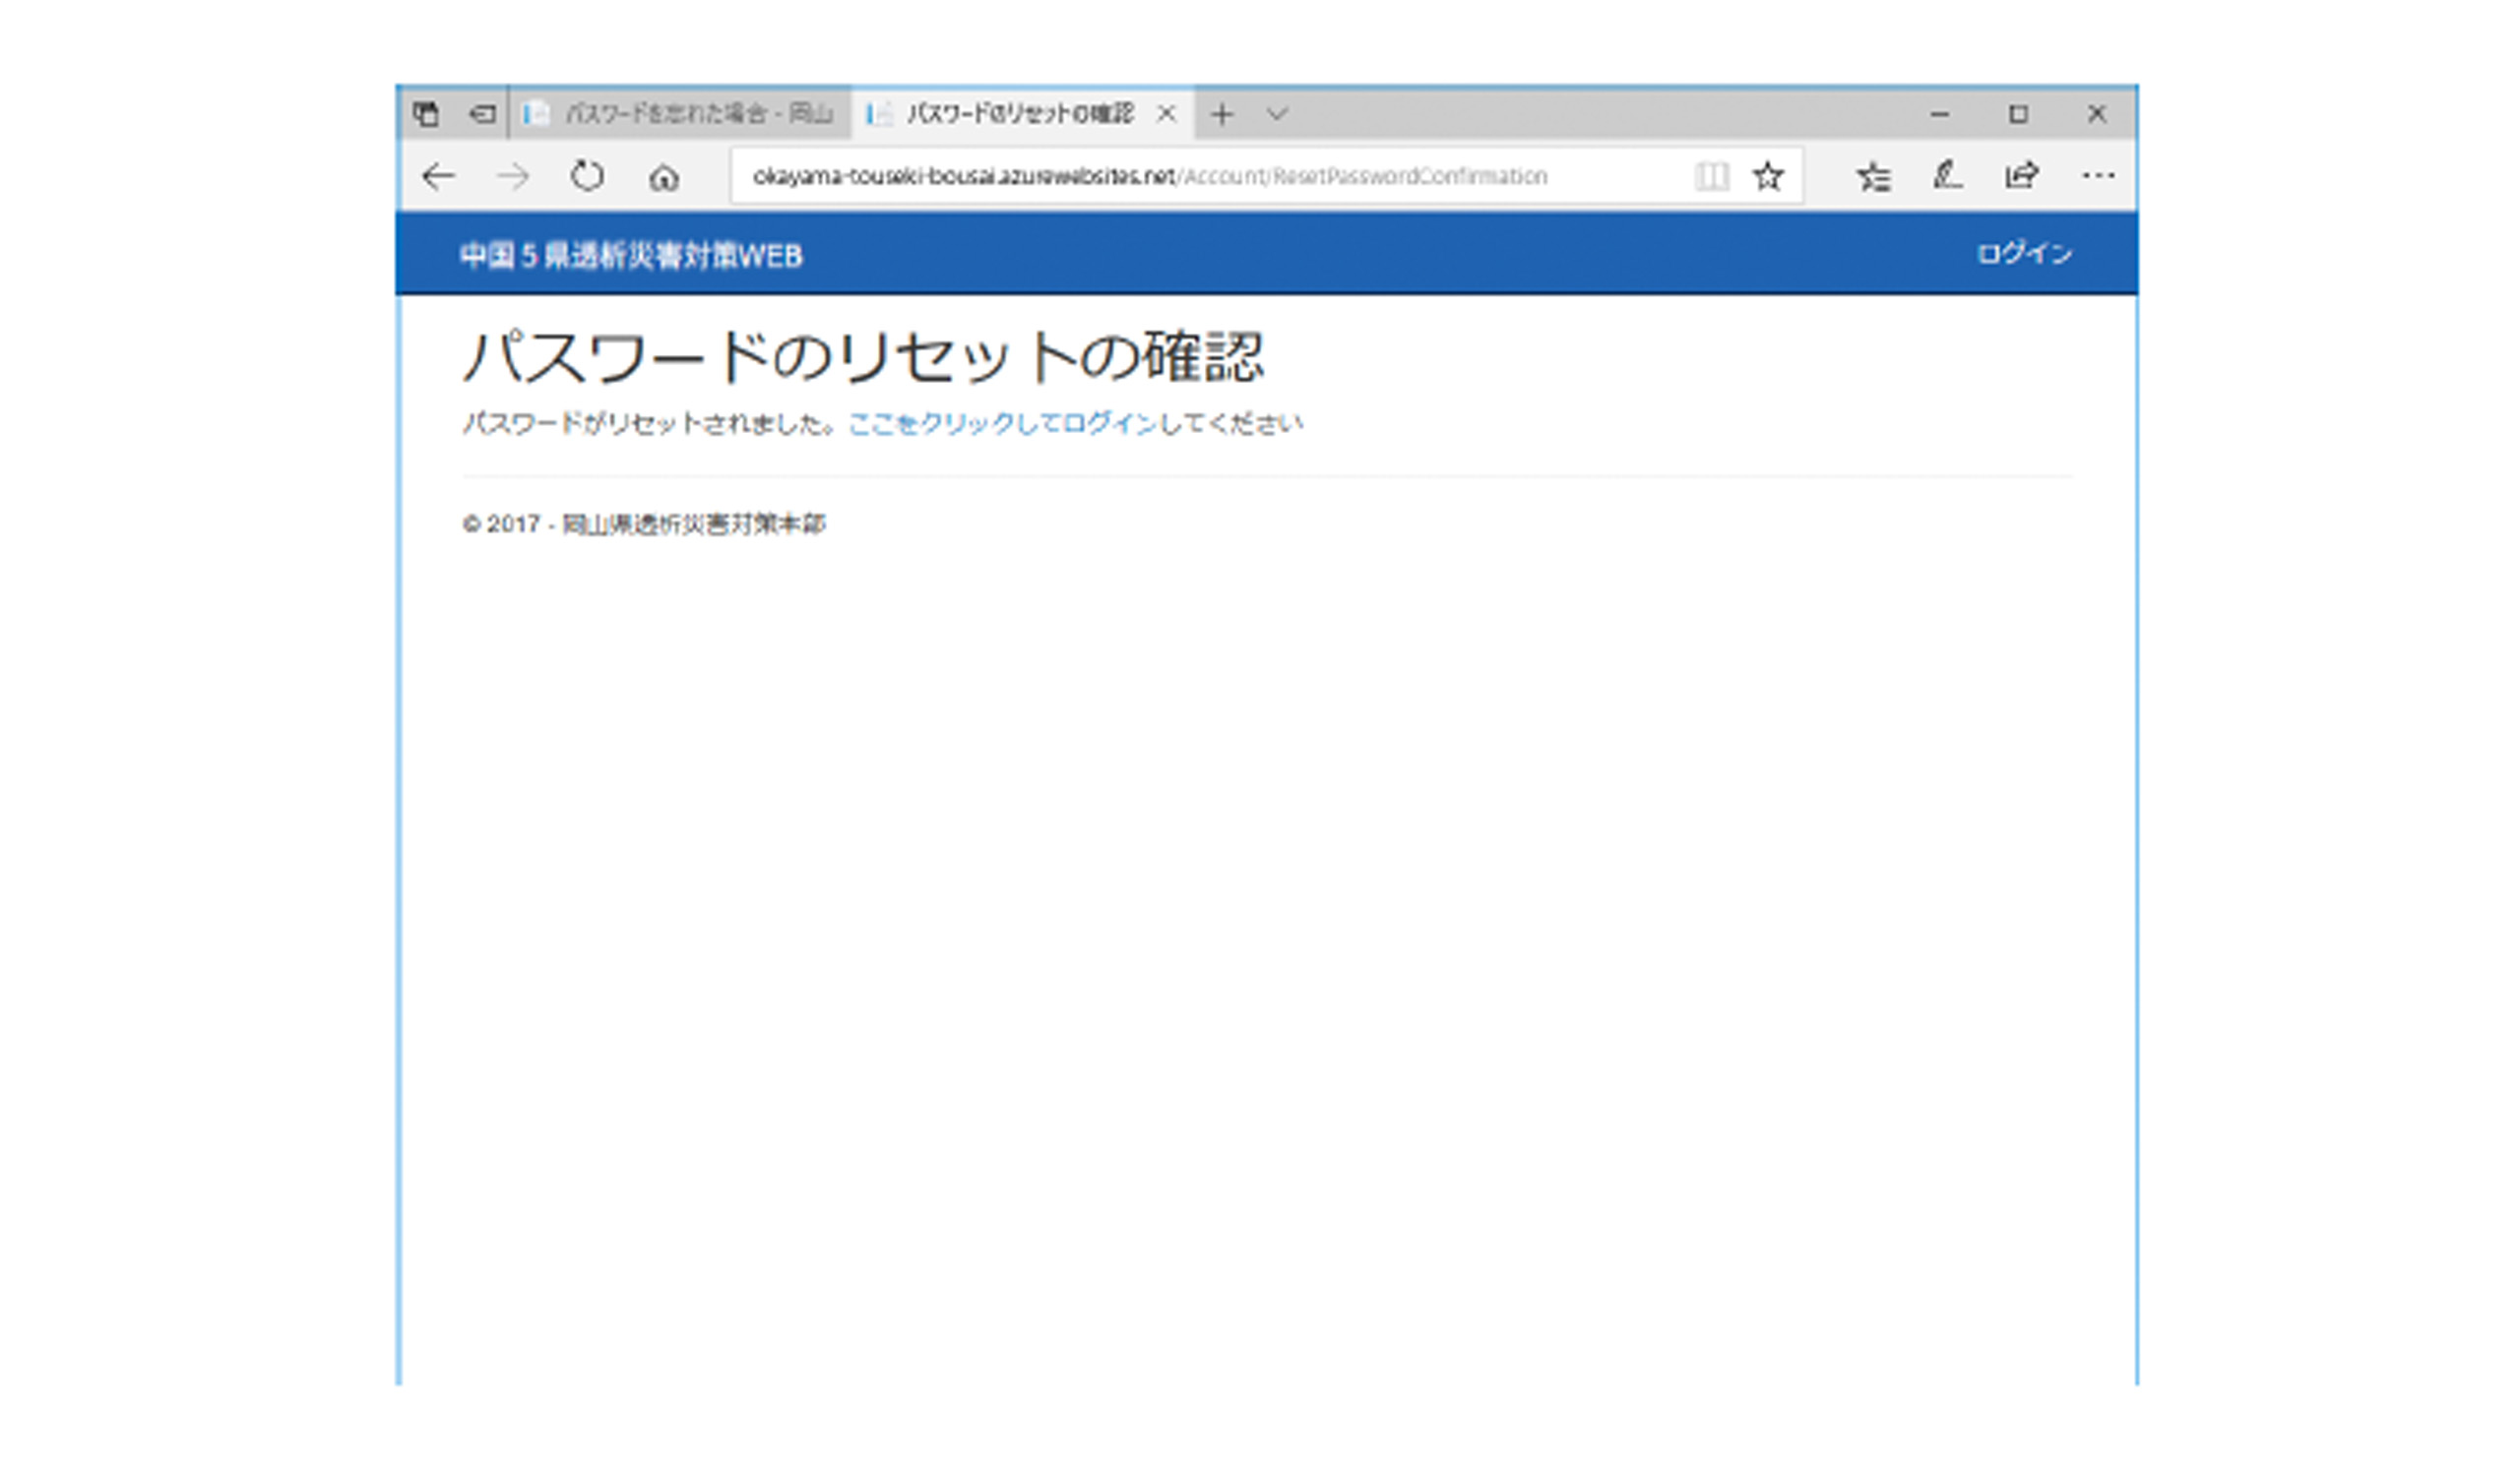Go to the home page icon
Image resolution: width=2520 pixels, height=1482 pixels.
(663, 179)
